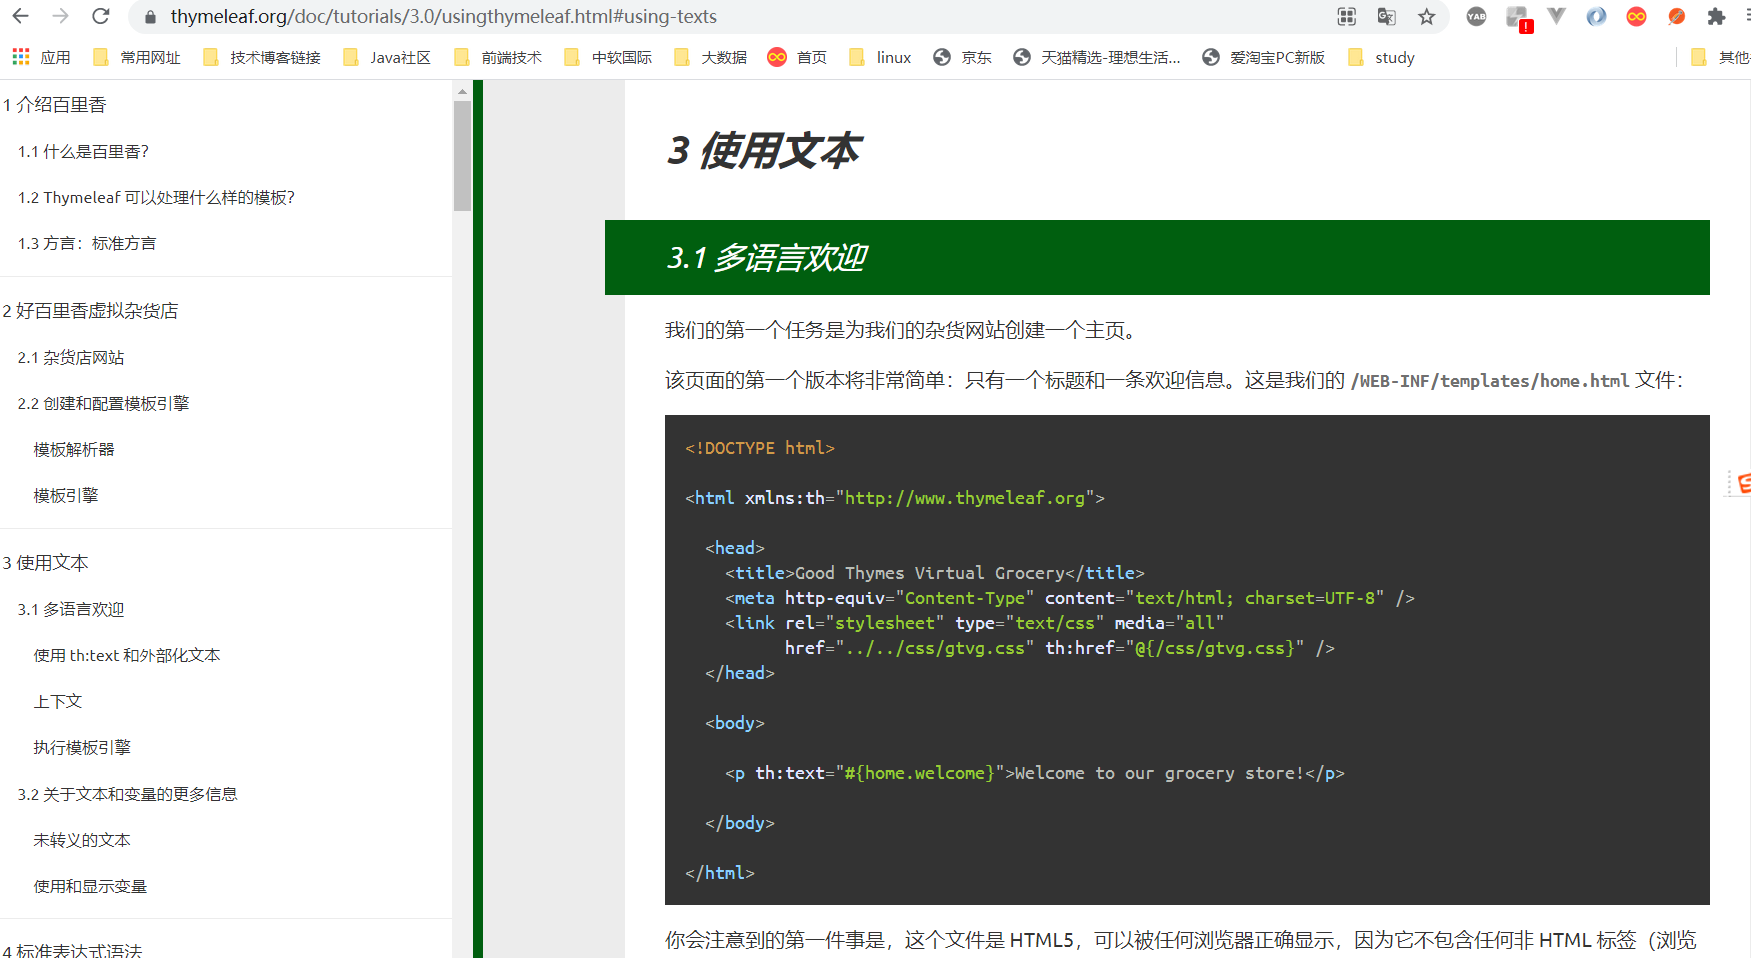Open the extension with red exclamation badge

(x=1518, y=18)
